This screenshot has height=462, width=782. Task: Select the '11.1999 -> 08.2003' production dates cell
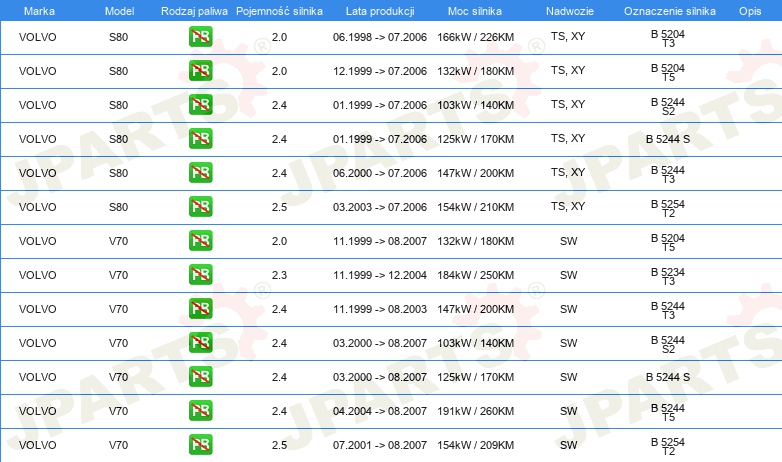tap(380, 309)
